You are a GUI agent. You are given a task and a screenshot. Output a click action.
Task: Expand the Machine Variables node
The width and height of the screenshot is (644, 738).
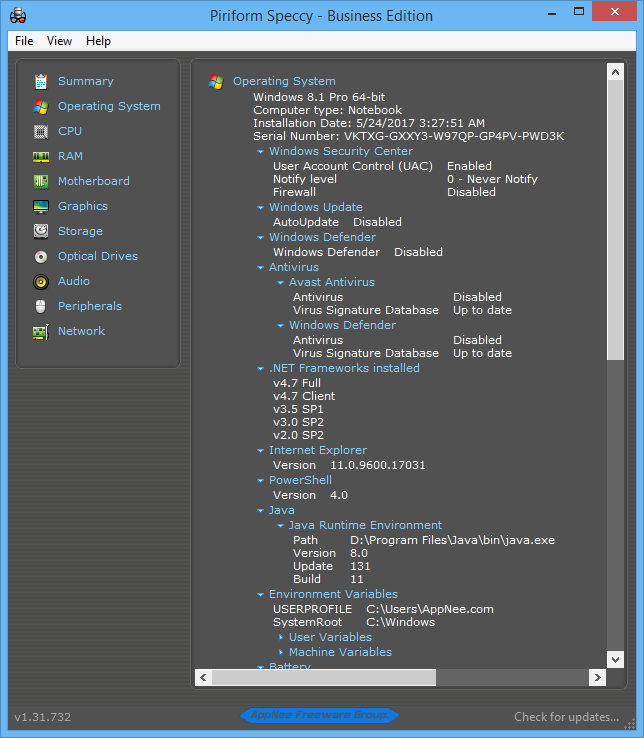[281, 652]
